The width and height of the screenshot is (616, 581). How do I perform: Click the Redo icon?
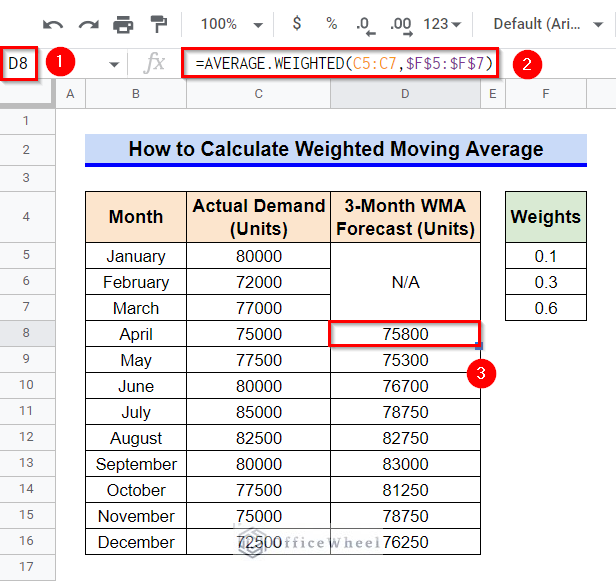point(88,25)
